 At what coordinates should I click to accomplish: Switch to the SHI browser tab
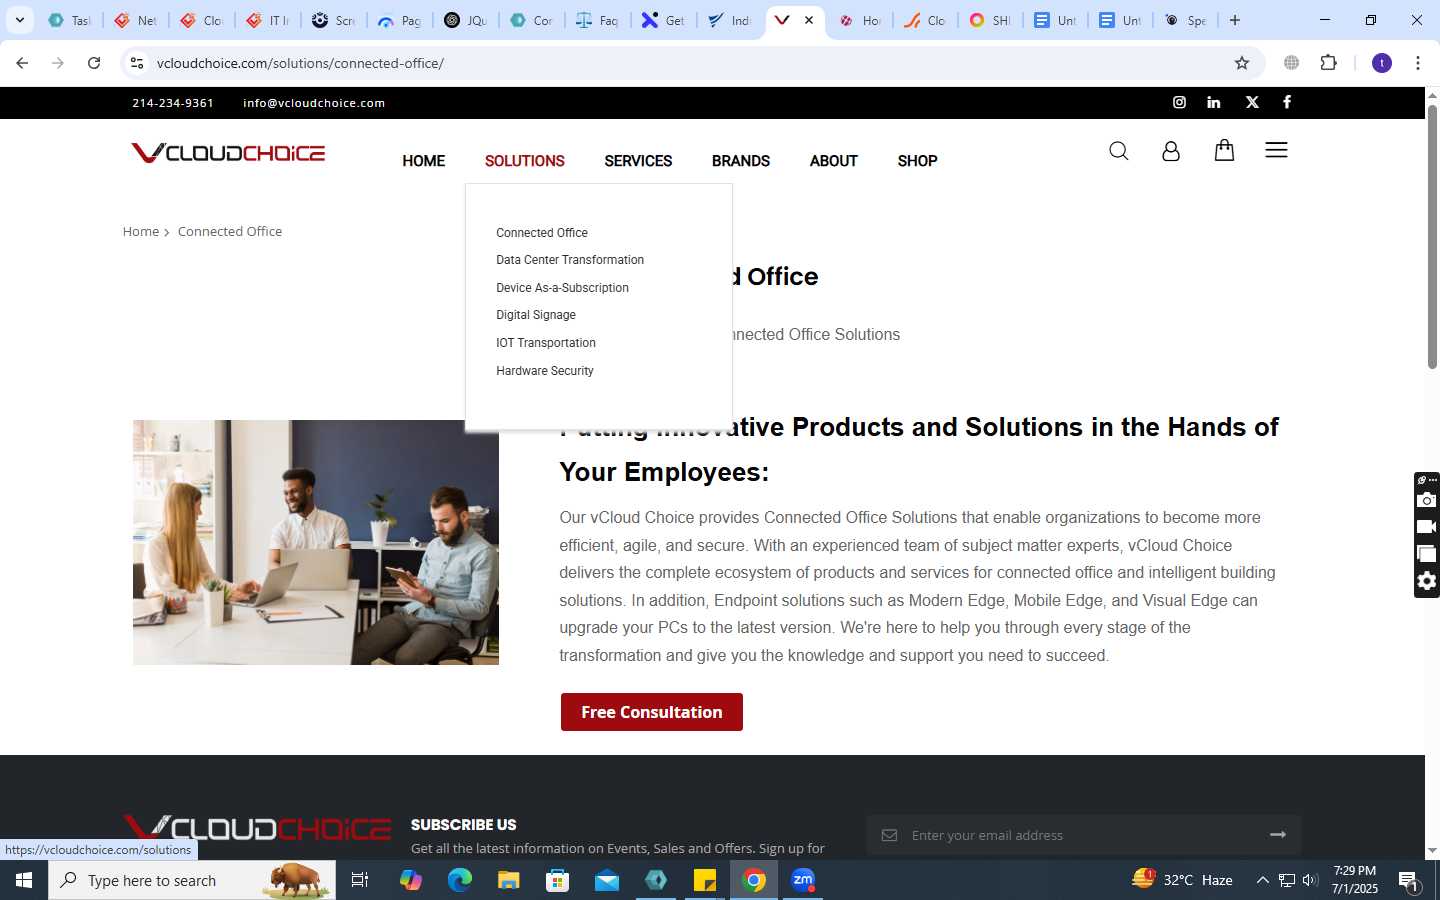coord(990,20)
